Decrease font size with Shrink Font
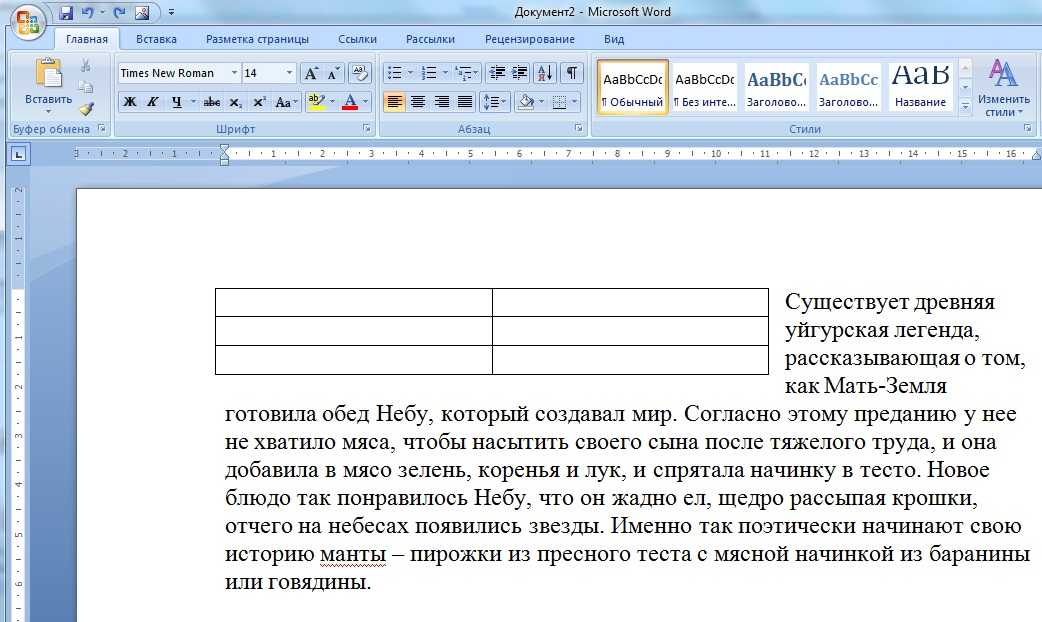Viewport: 1042px width, 622px height. click(334, 73)
